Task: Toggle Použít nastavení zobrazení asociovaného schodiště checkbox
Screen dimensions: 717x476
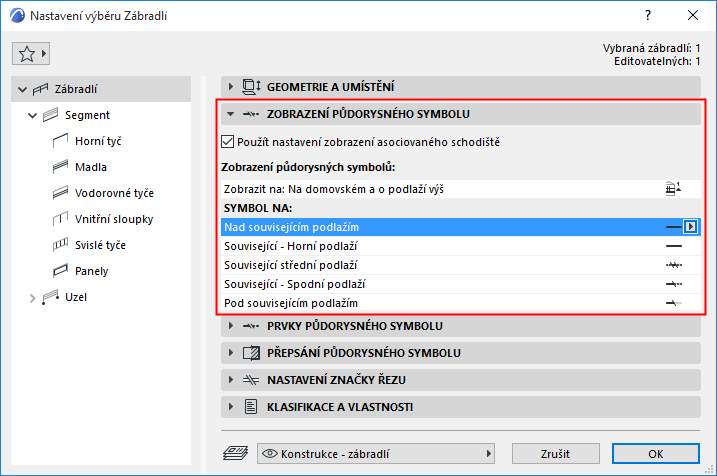Action: [227, 142]
